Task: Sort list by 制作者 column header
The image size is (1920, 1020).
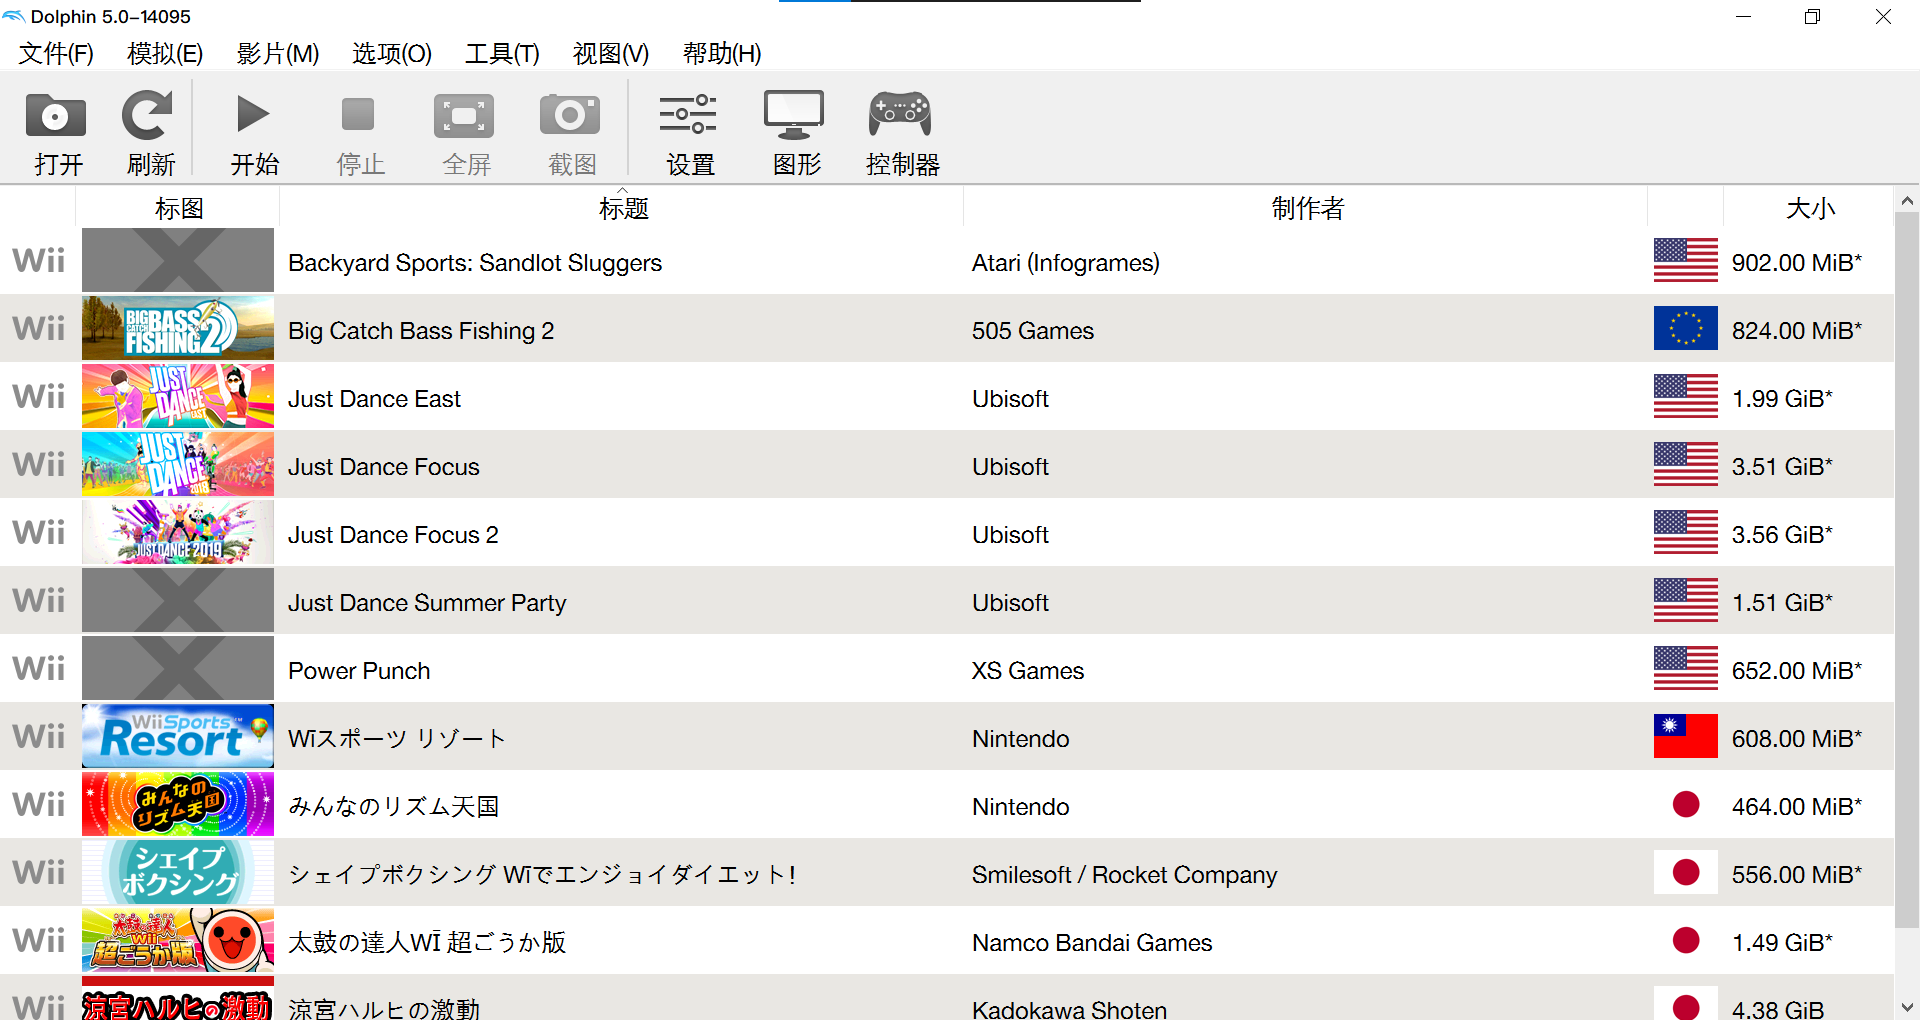Action: click(1306, 208)
